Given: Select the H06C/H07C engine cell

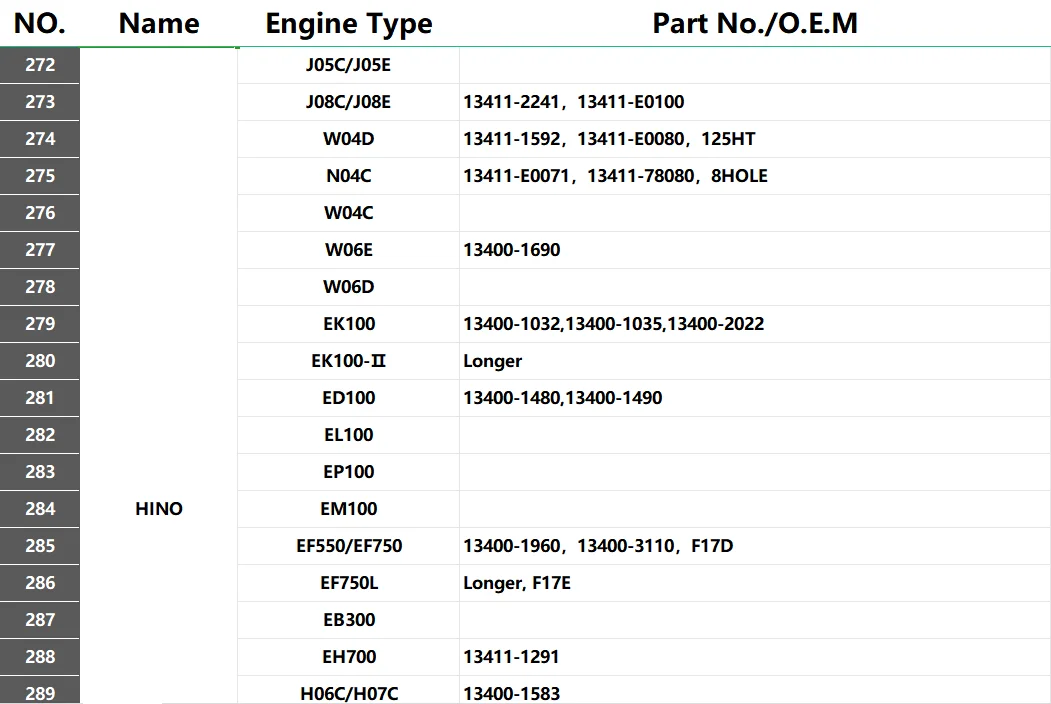Looking at the screenshot, I should tap(349, 692).
